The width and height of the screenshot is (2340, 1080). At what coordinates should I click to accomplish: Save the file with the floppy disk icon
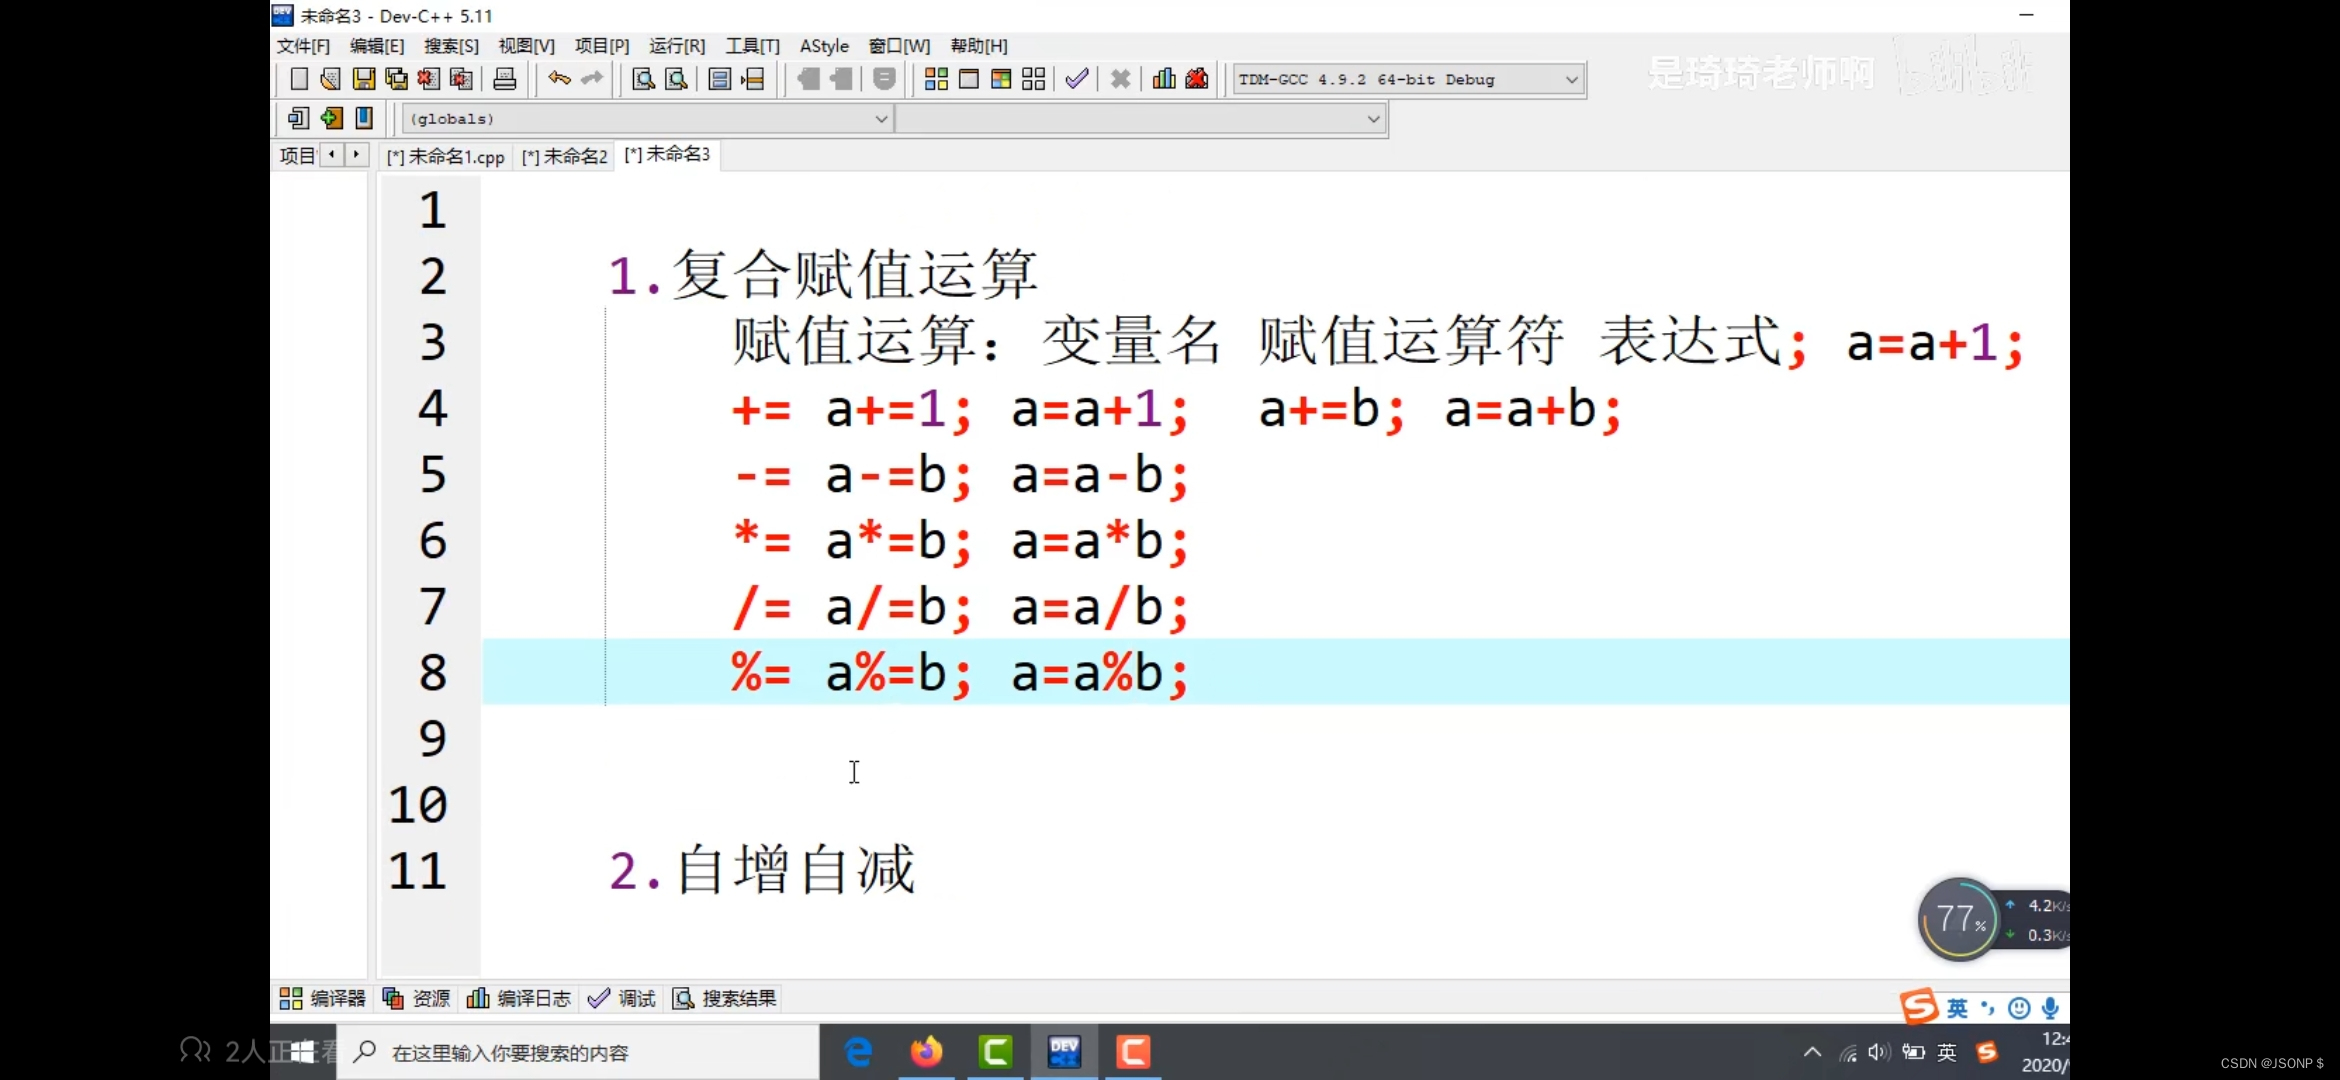tap(364, 79)
